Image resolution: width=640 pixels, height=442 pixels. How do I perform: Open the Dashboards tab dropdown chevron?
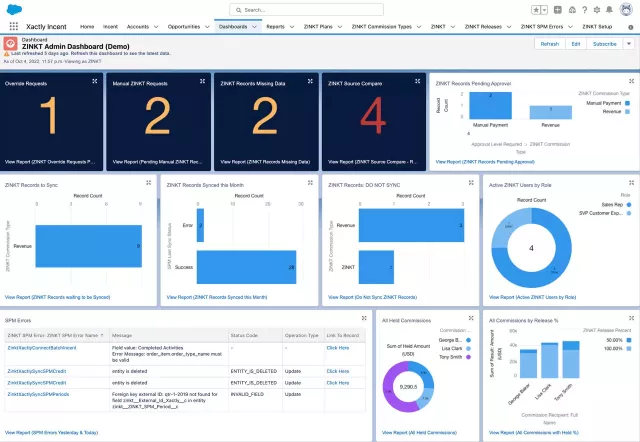[x=254, y=27]
